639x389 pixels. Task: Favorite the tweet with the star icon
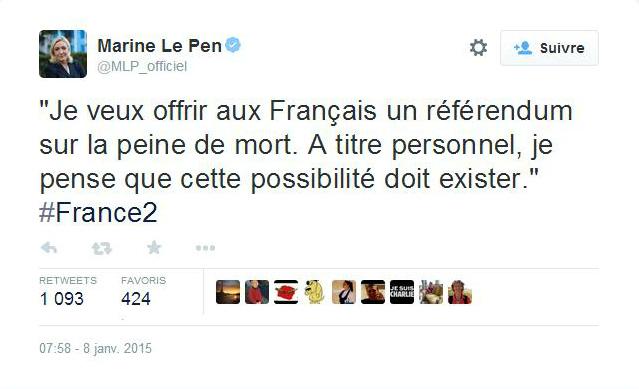154,247
